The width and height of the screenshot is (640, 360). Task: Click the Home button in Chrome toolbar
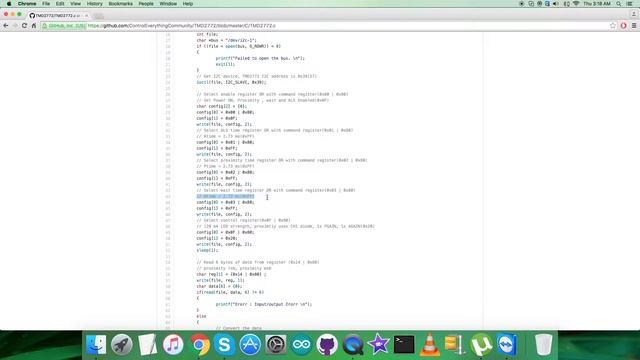point(34,26)
